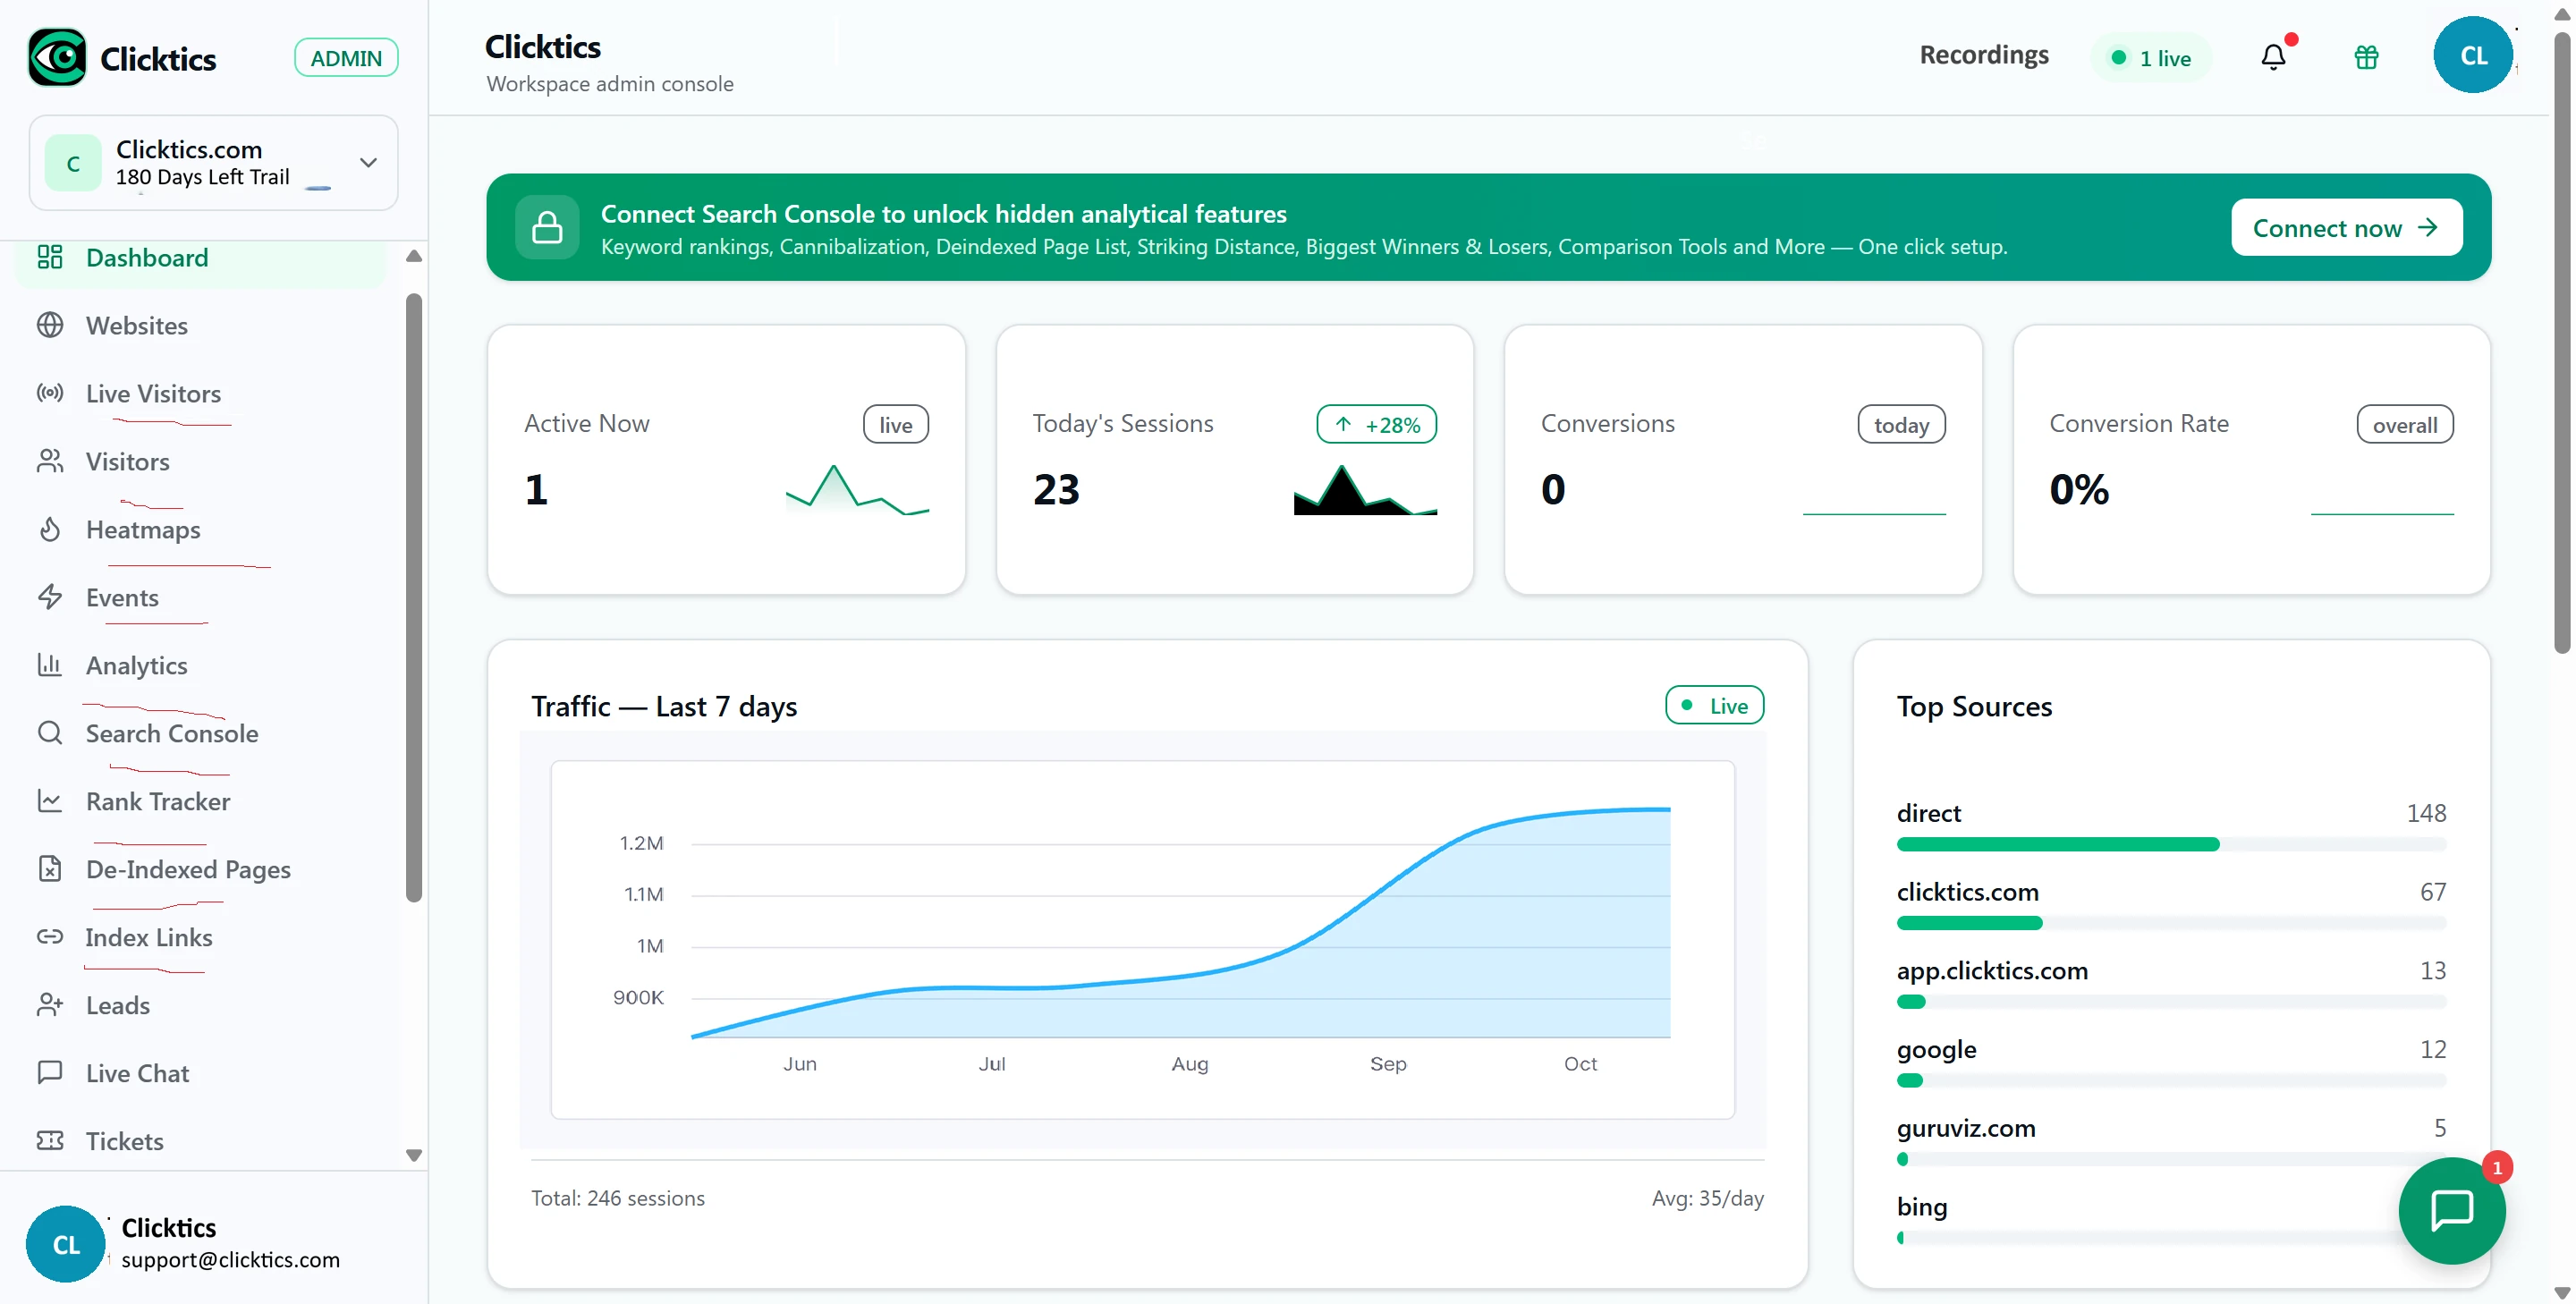Screen dimensions: 2576x1304
Task: Click 'Avg: 35/day' text
Action: pyautogui.click(x=1707, y=1198)
